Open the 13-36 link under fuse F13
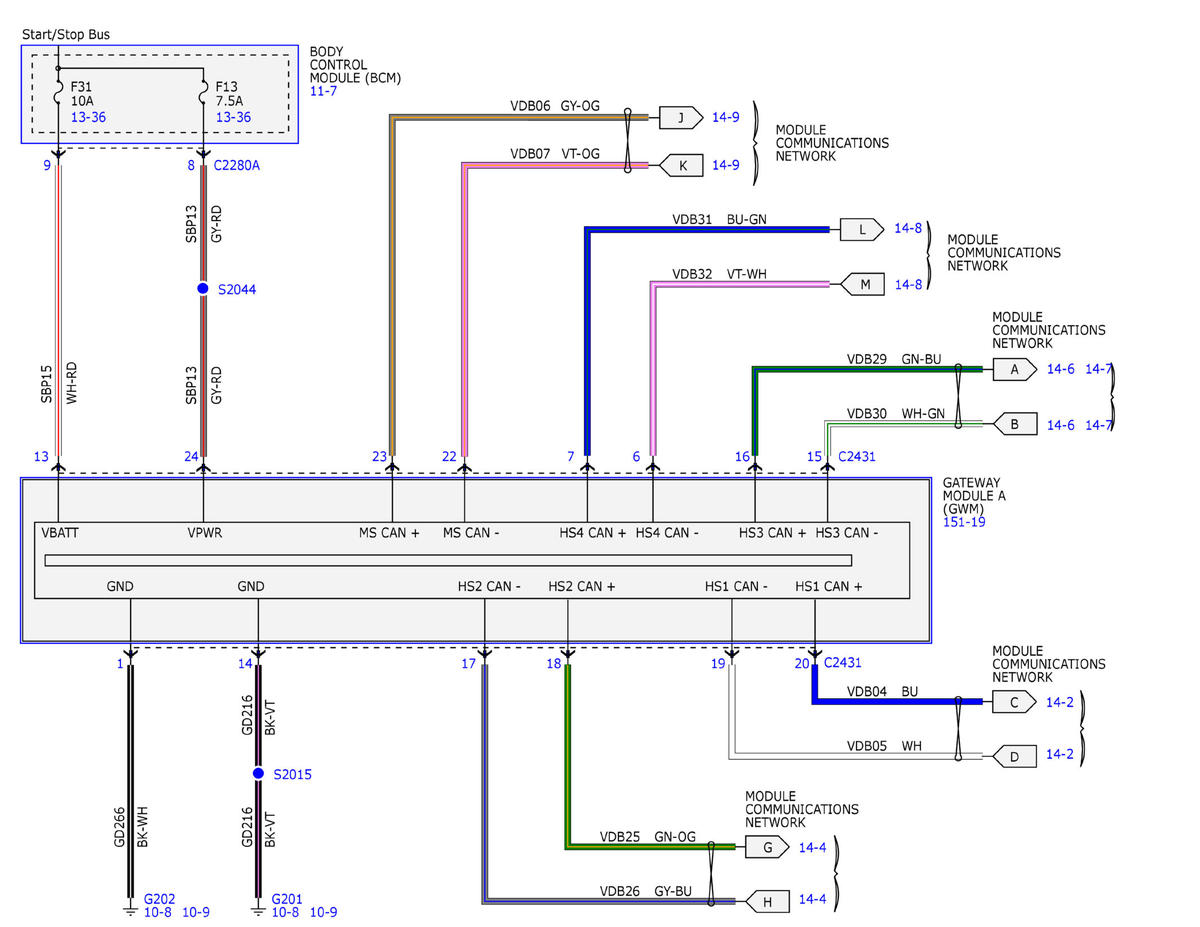Screen dimensions: 1200x927 click(x=232, y=117)
